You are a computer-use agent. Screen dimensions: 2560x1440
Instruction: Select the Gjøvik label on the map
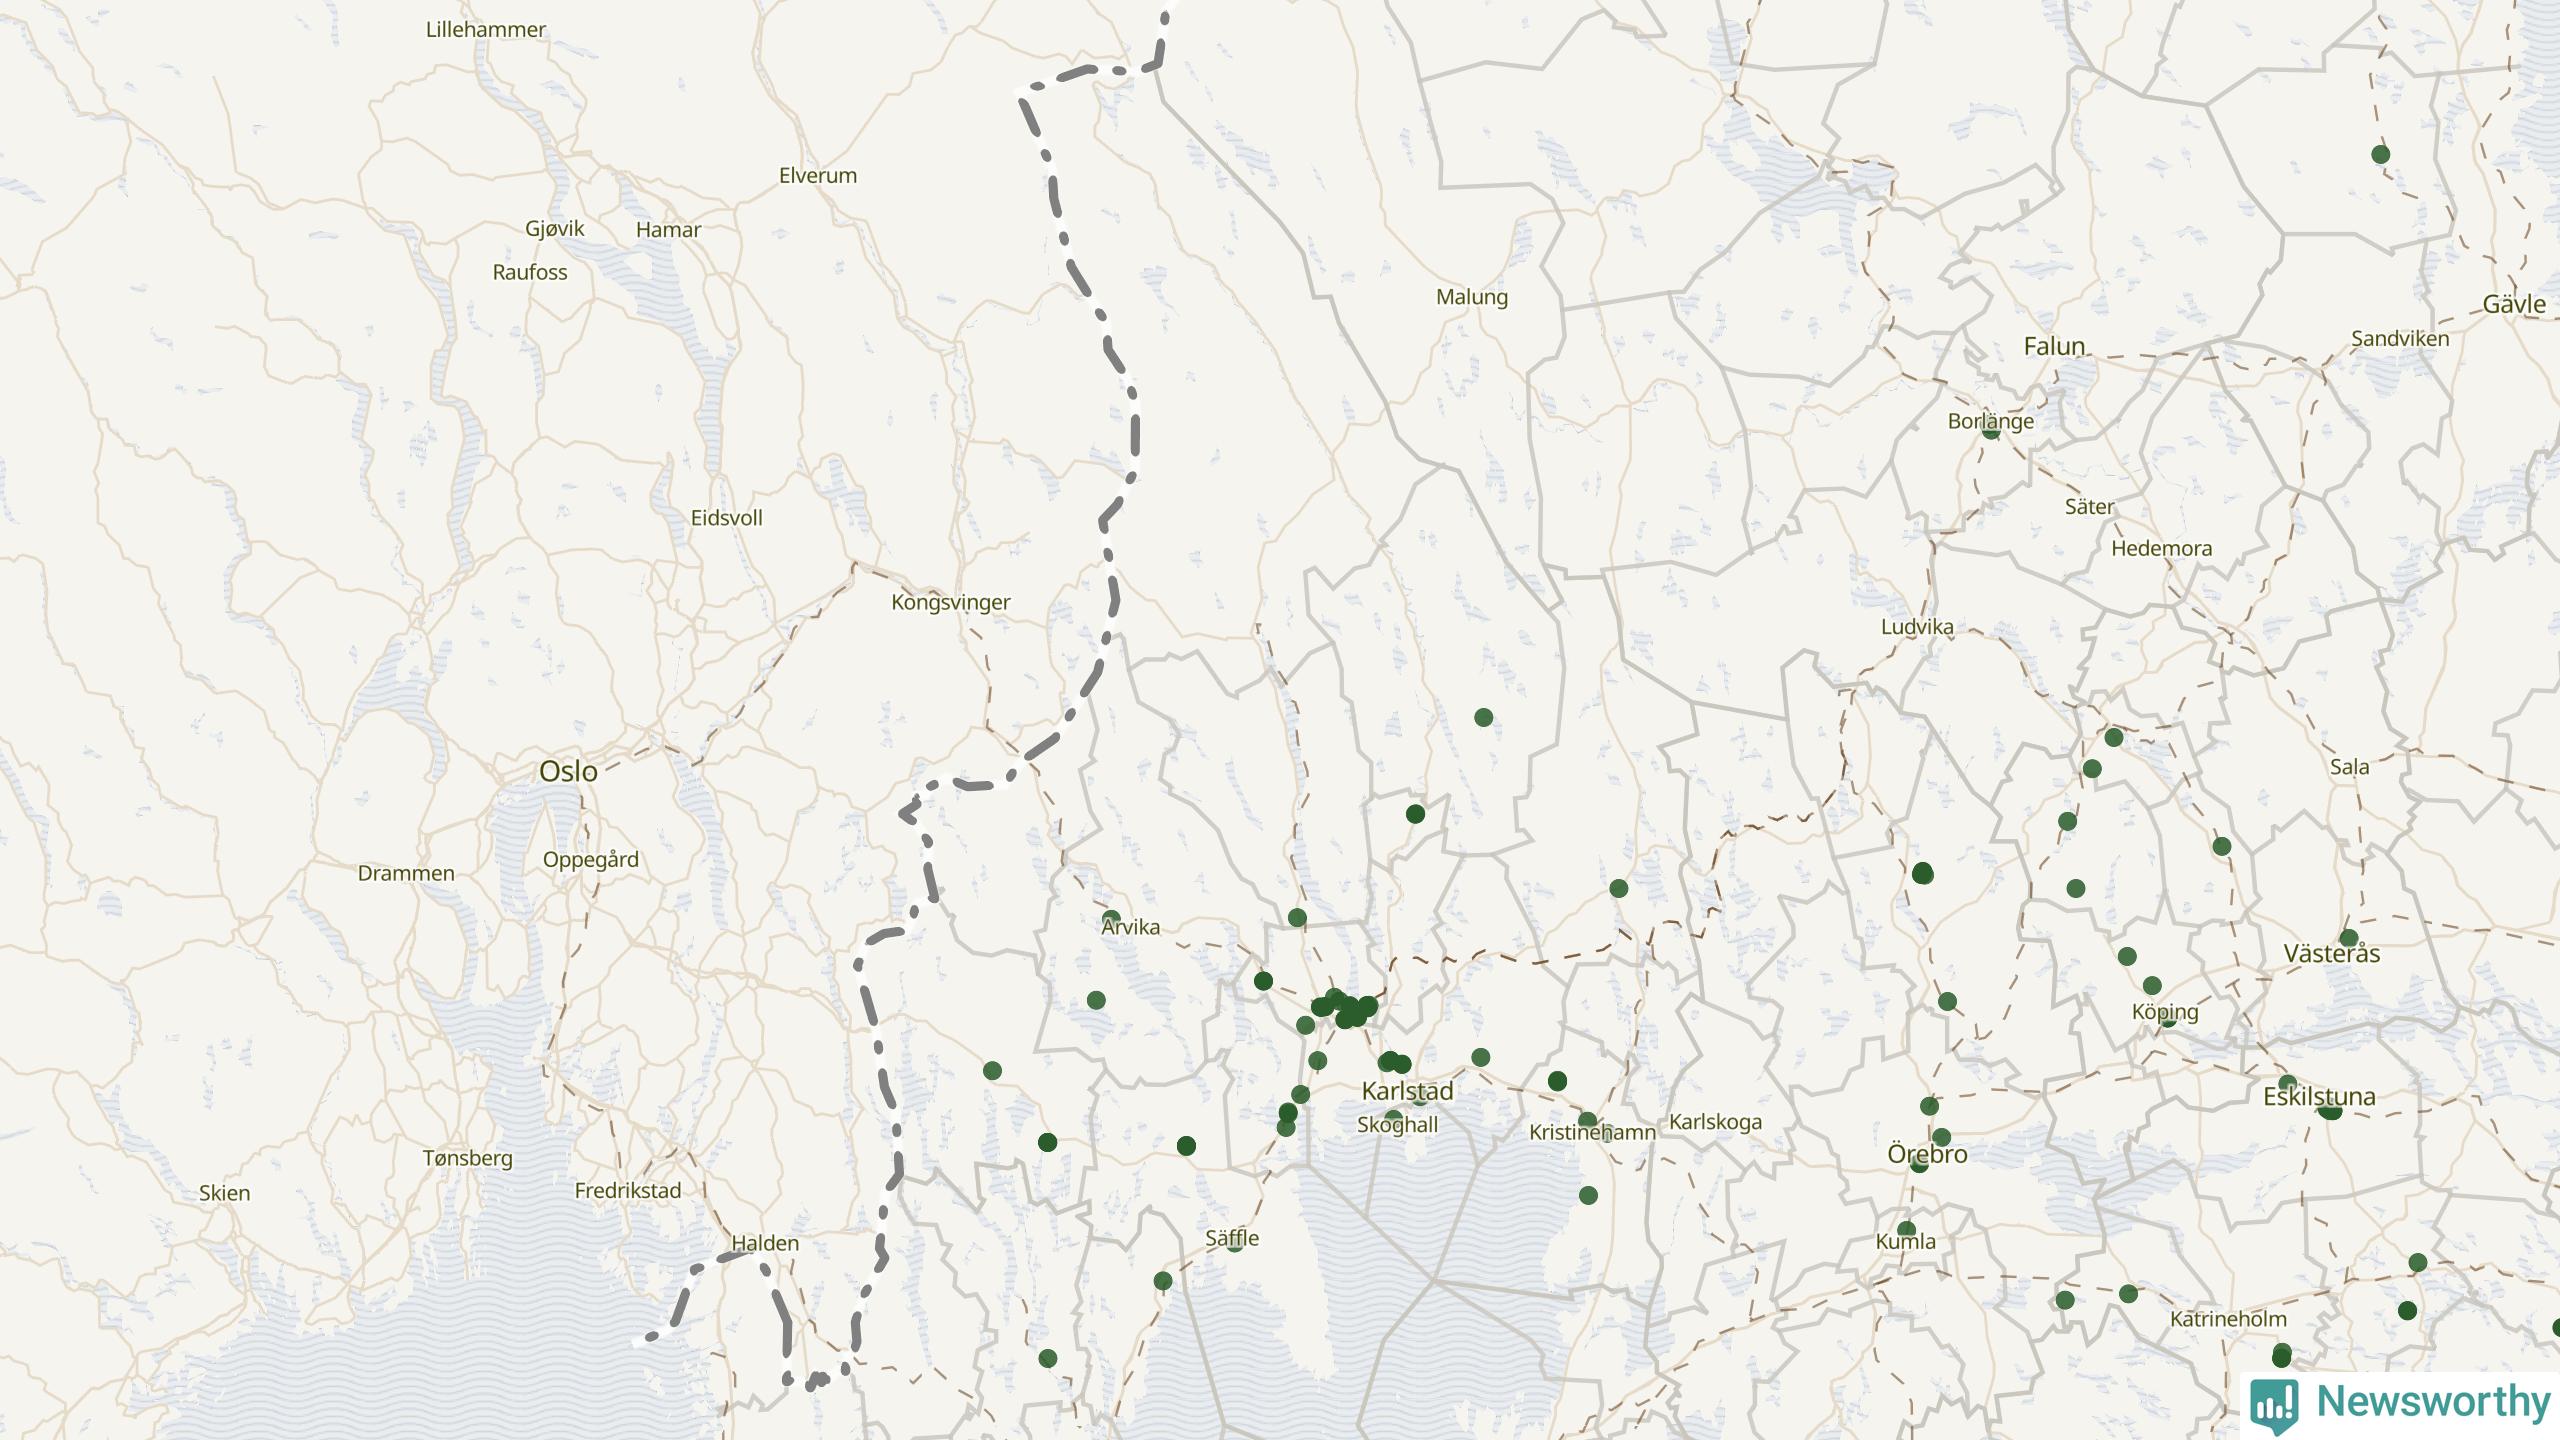click(x=555, y=229)
